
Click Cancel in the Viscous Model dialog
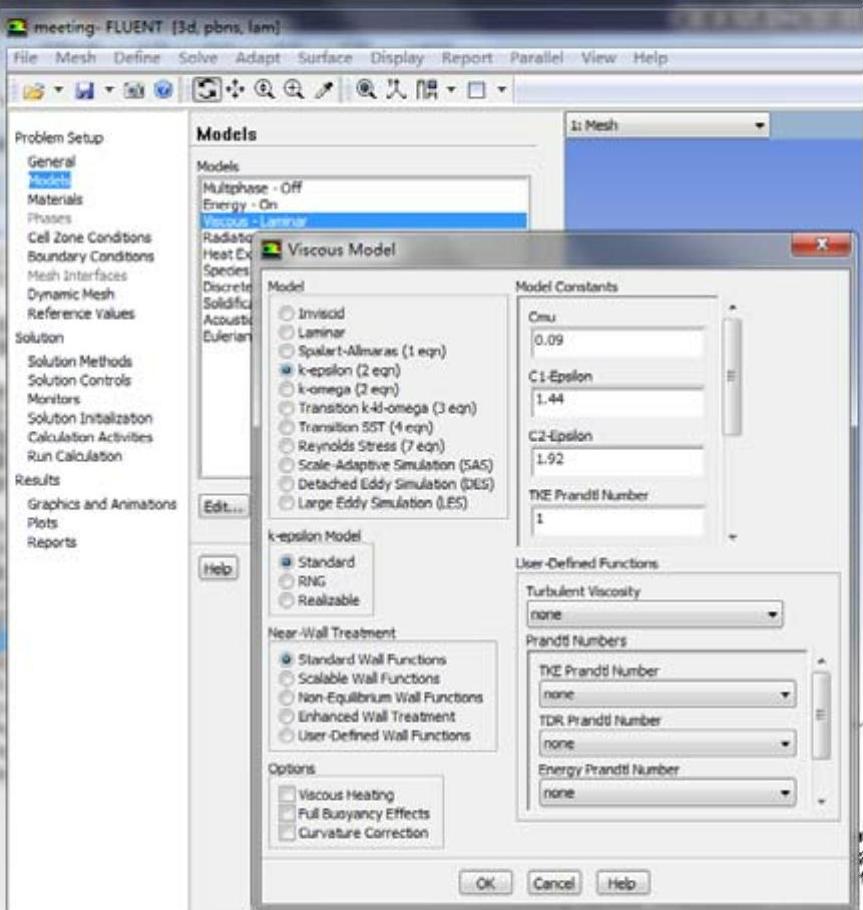tap(553, 883)
